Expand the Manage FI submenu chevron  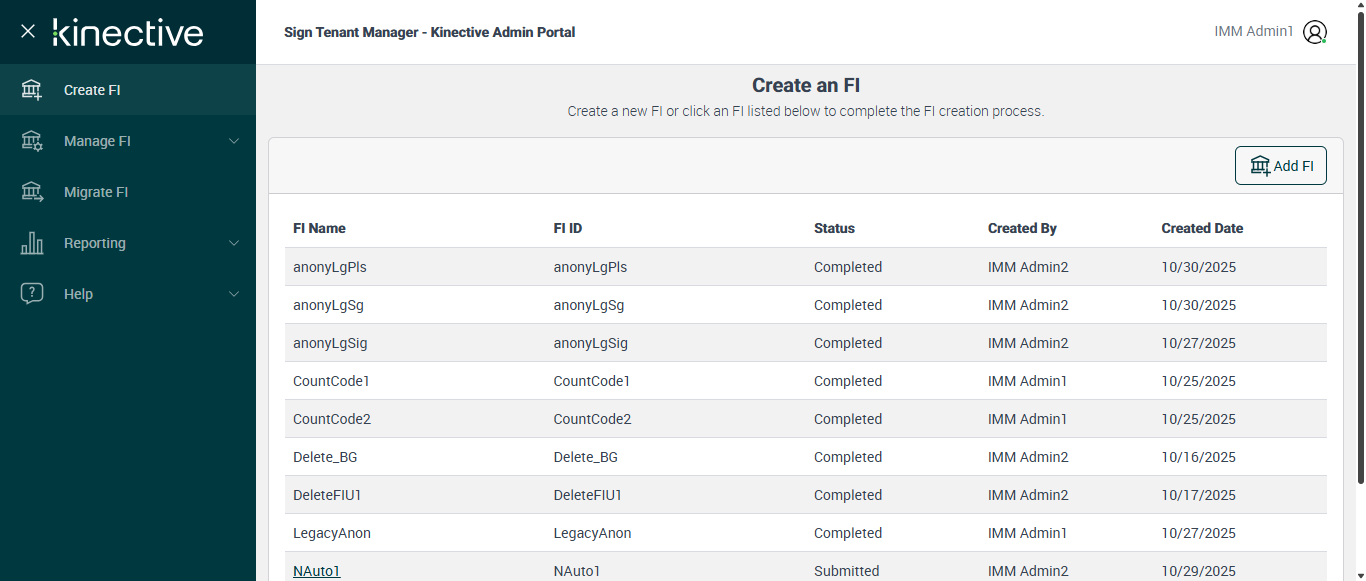[x=234, y=141]
